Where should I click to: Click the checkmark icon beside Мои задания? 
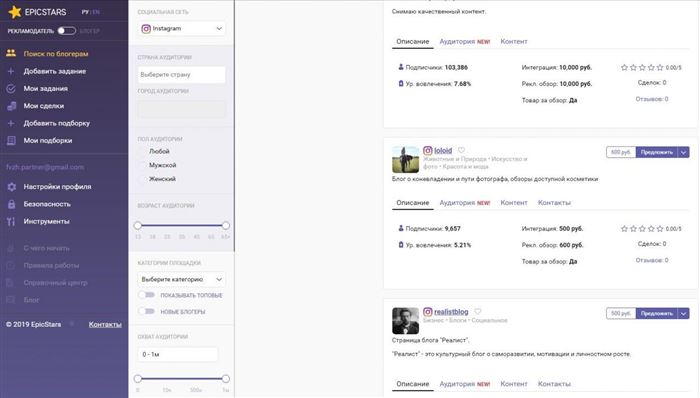(11, 88)
